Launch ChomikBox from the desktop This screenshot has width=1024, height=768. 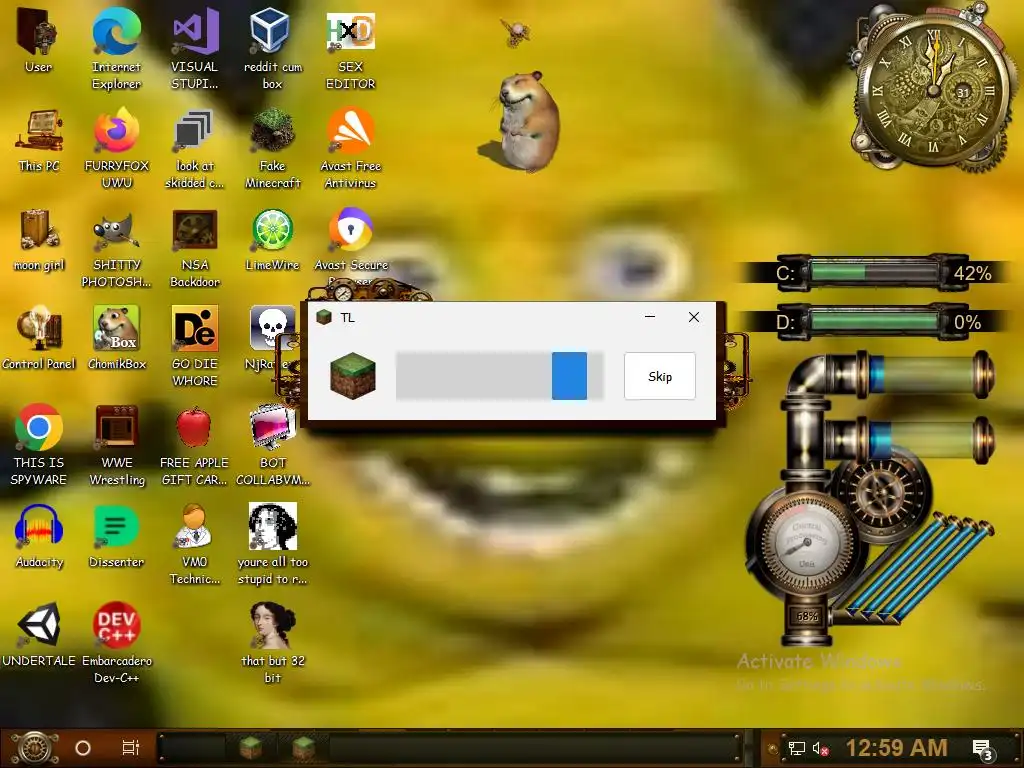coord(116,338)
